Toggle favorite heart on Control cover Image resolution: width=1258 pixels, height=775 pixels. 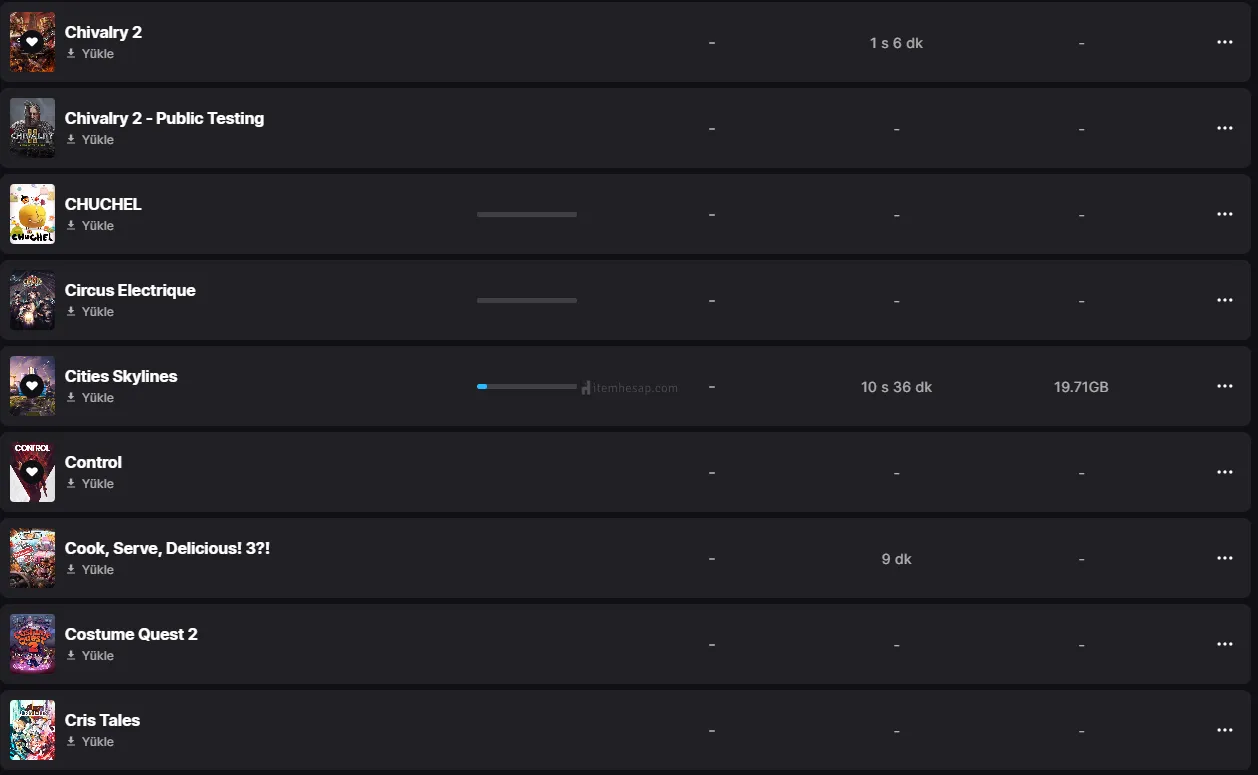pos(32,472)
